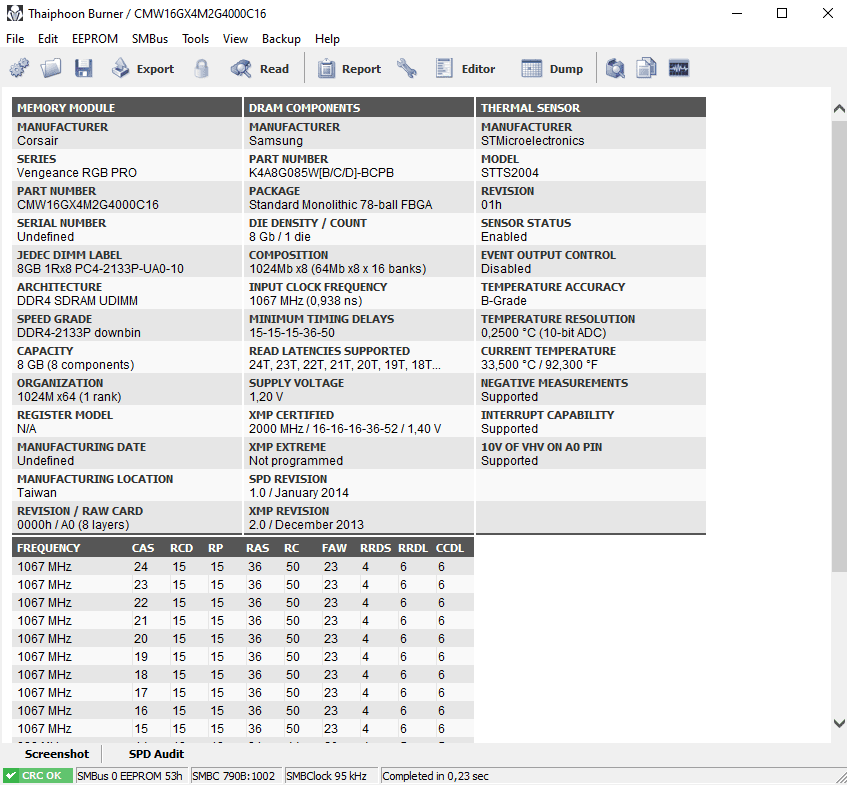Open a file with the folder icon
The image size is (847, 785).
coord(51,69)
